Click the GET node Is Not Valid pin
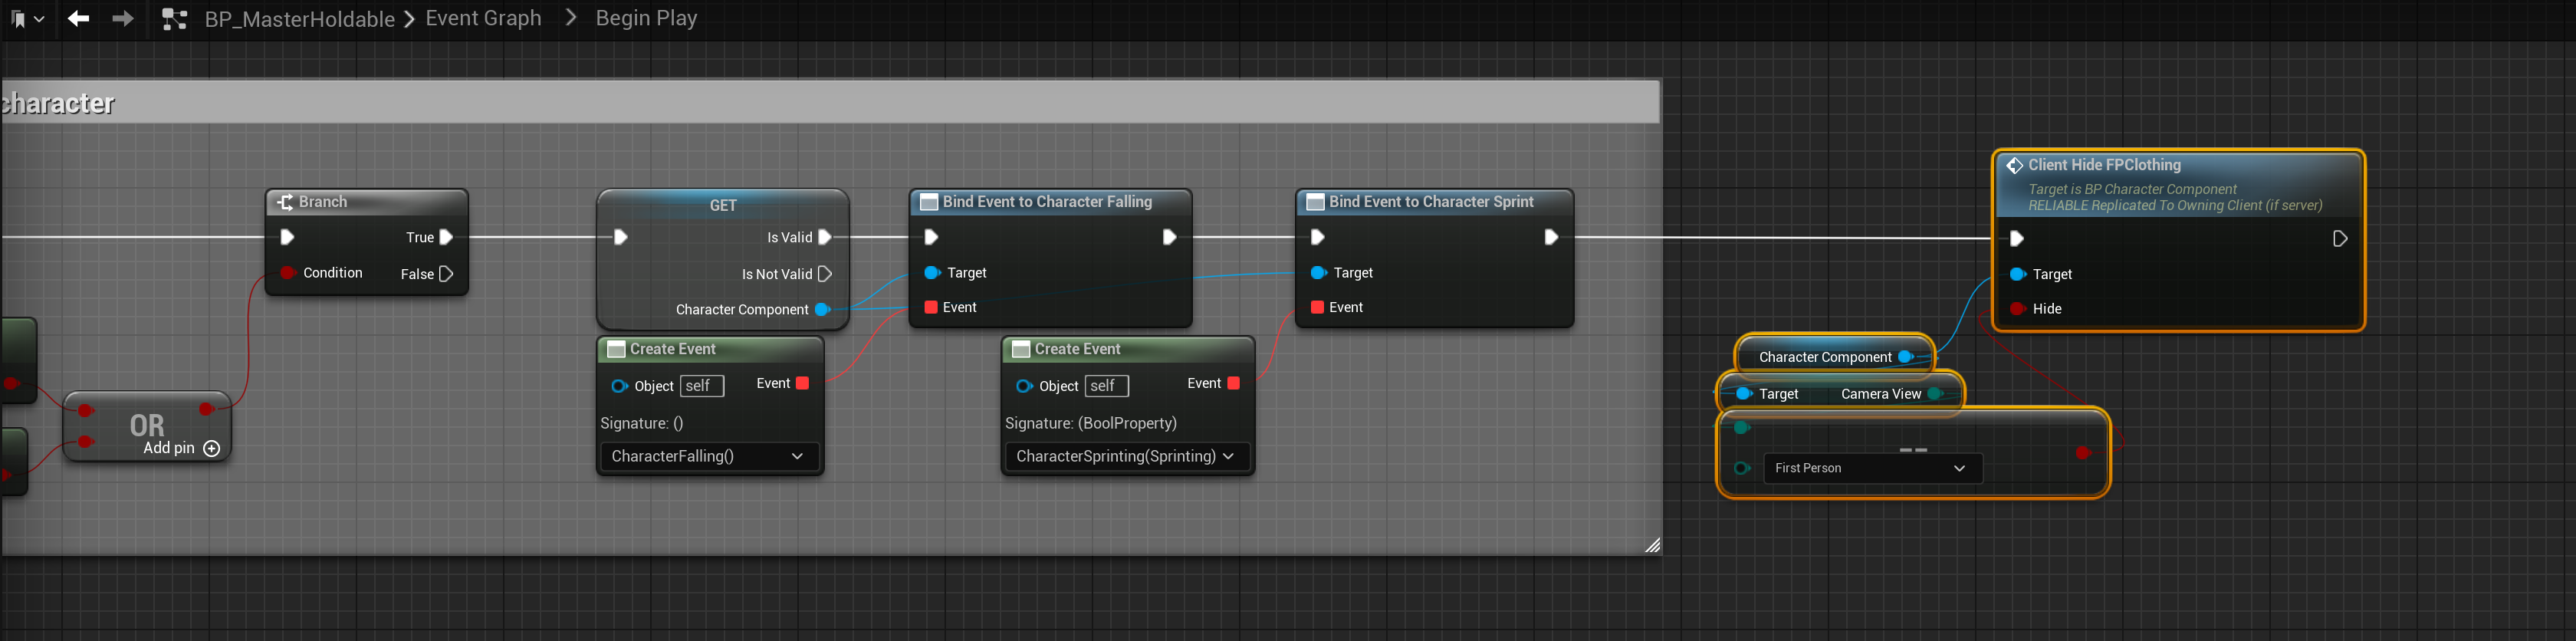The image size is (2576, 641). pyautogui.click(x=825, y=274)
